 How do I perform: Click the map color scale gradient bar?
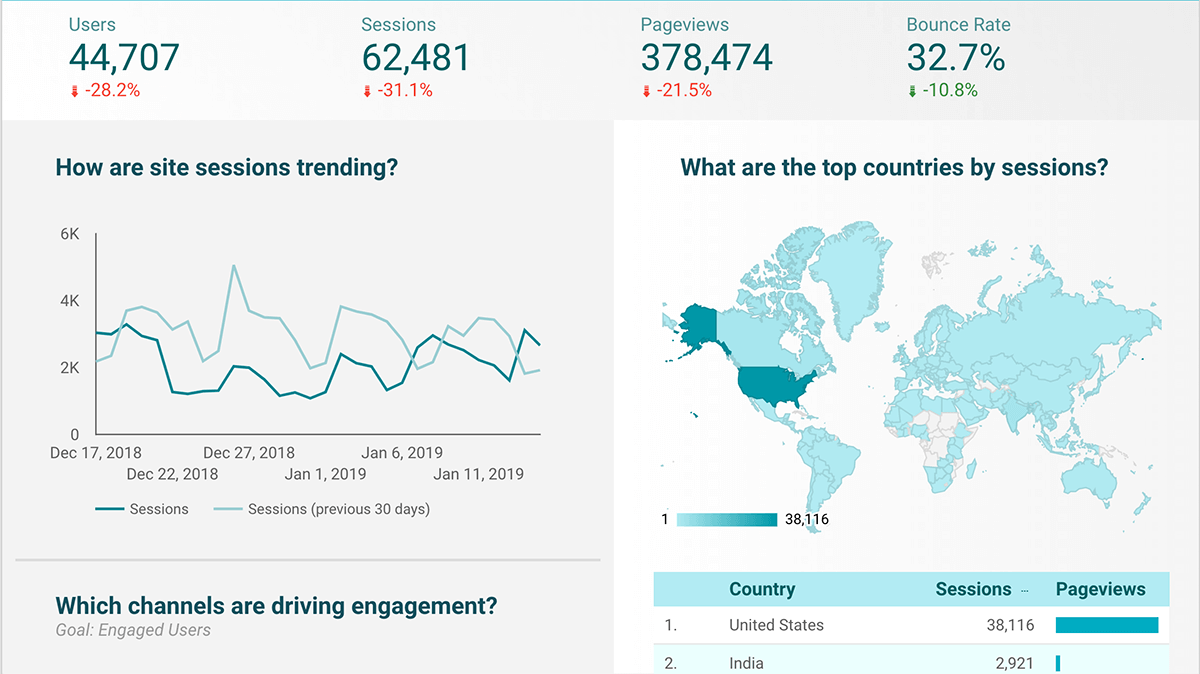727,519
